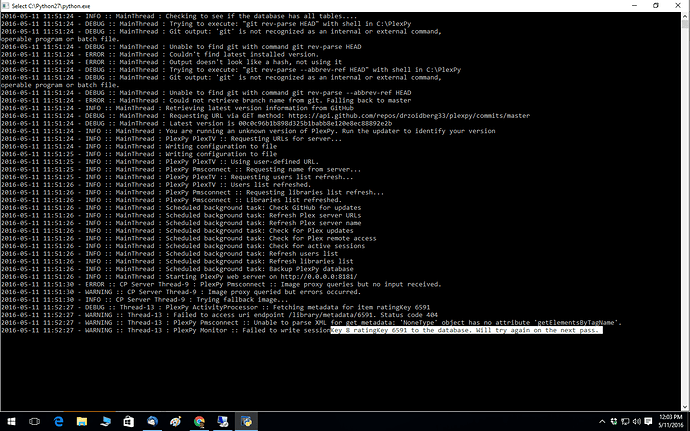Click the 'Users list refreshed.' line
Viewport: 690px width, 431px height.
tap(156, 185)
